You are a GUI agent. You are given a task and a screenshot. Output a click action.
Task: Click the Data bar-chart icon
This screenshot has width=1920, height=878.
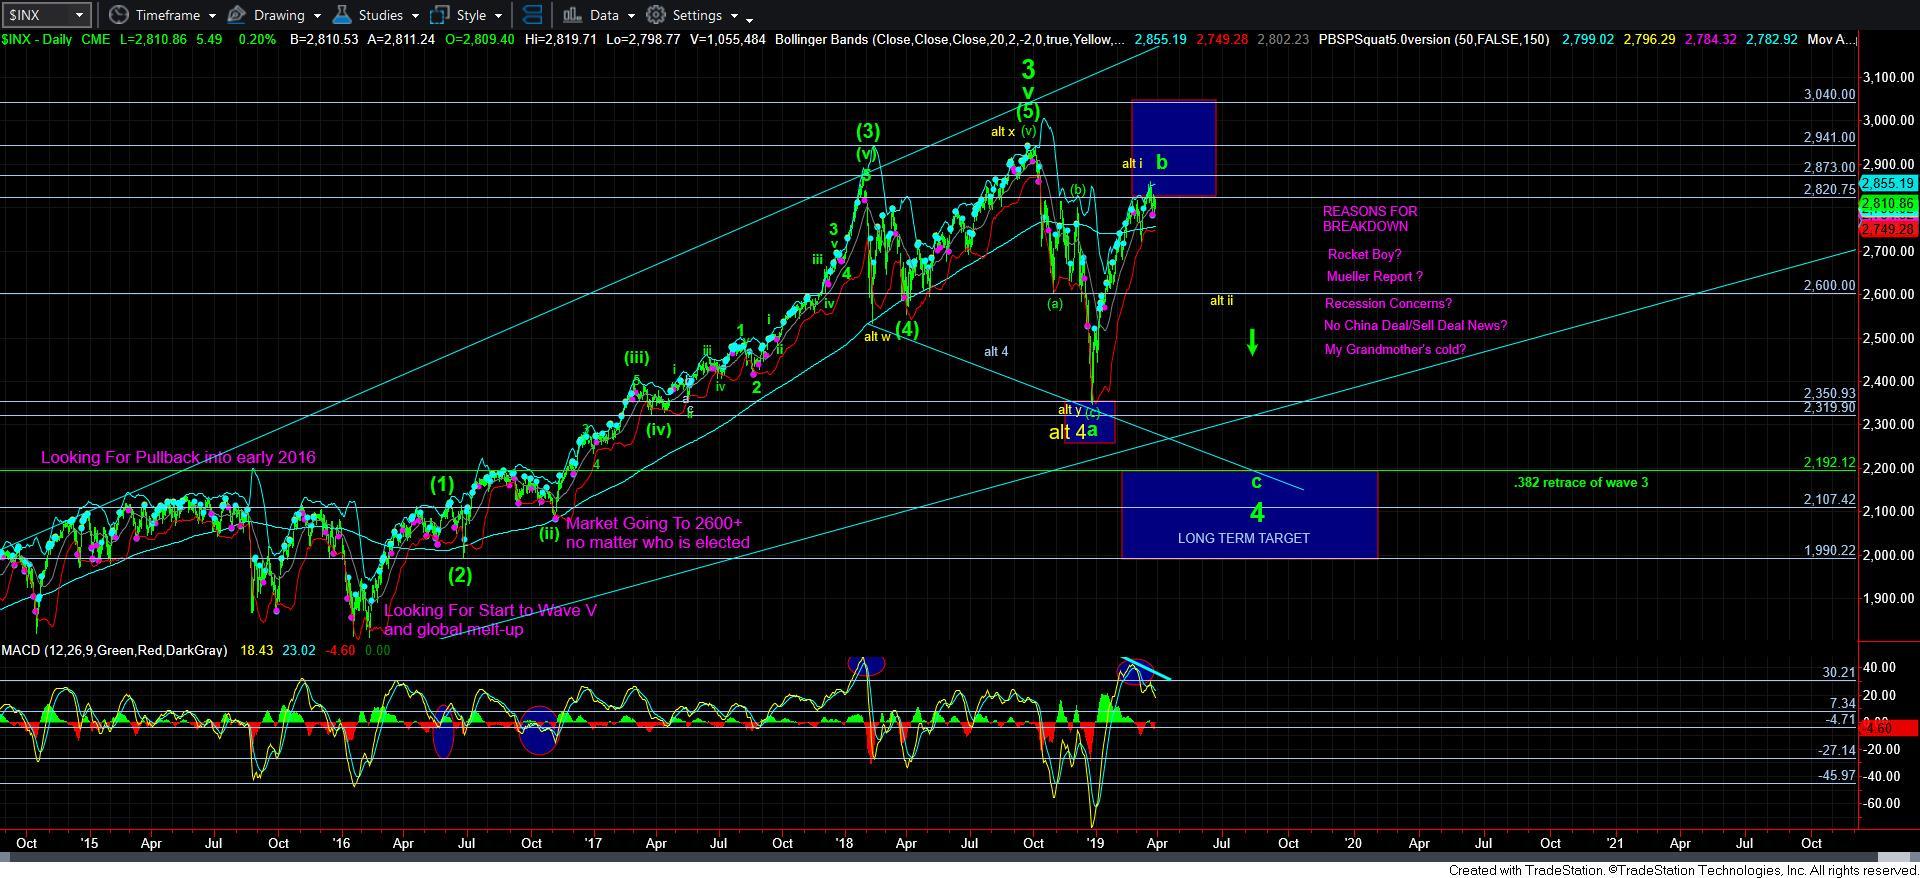[572, 15]
